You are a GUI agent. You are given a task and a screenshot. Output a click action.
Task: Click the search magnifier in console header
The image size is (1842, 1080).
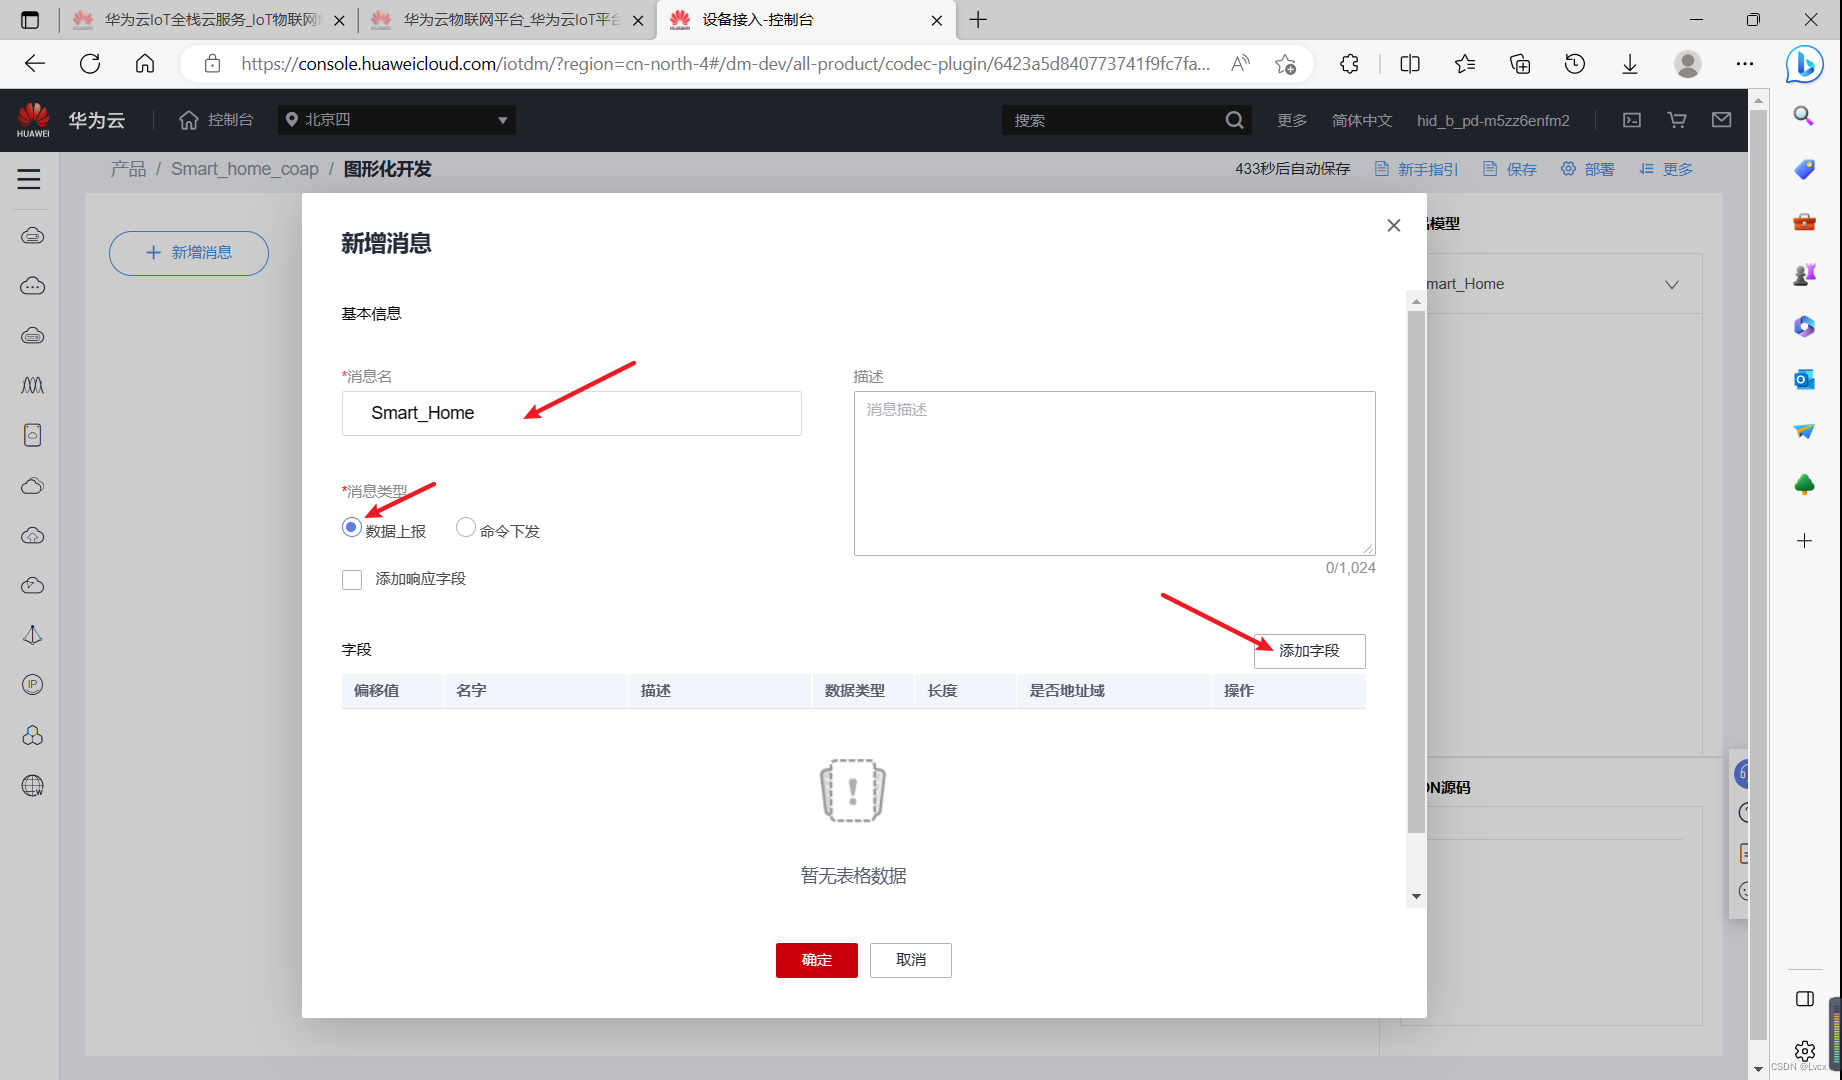click(1235, 120)
